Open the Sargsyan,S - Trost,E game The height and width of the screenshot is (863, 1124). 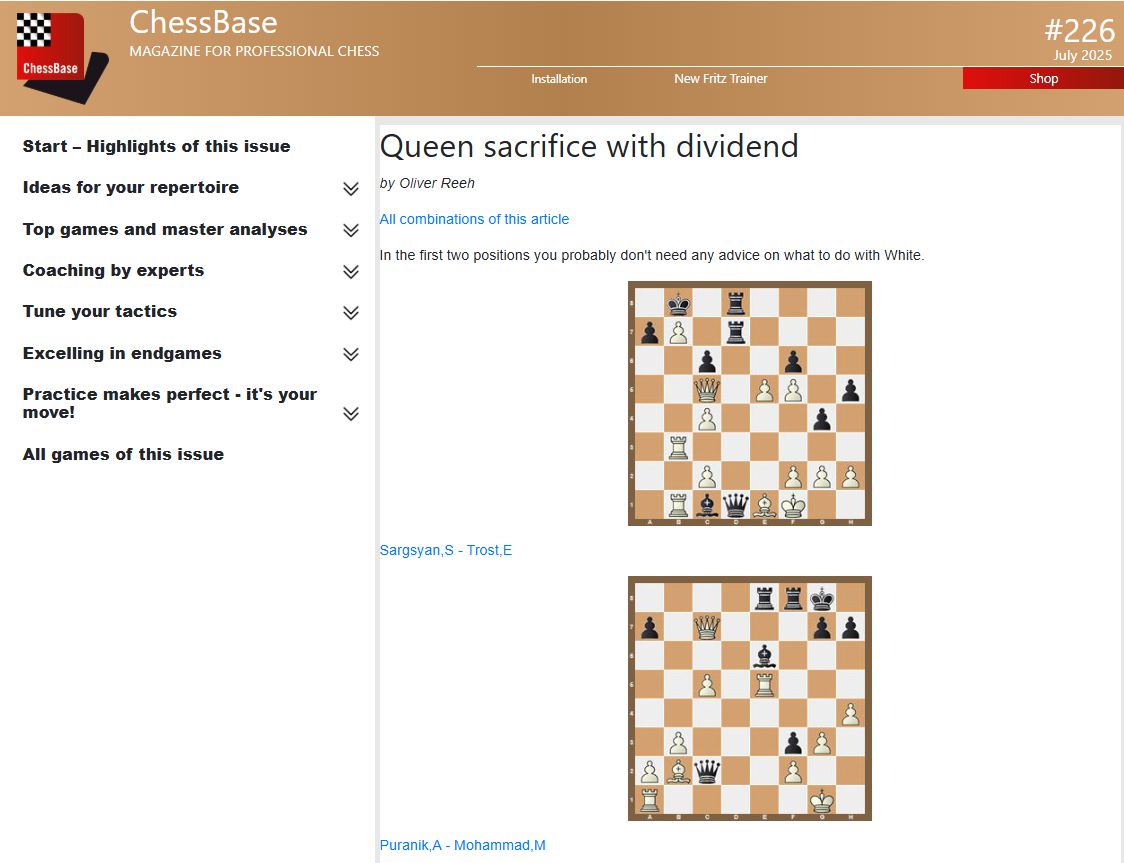tap(446, 550)
